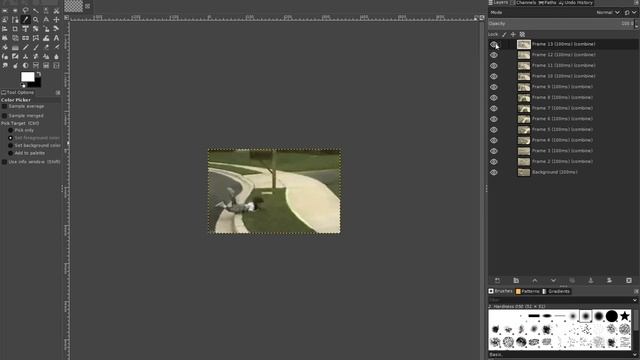Viewport: 640px width, 360px height.
Task: Choose Set background color radio option
Action: point(11,145)
